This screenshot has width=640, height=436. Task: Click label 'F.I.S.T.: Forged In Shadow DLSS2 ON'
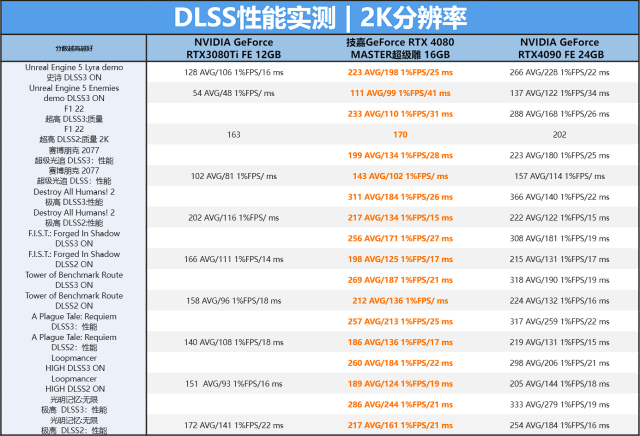74,259
